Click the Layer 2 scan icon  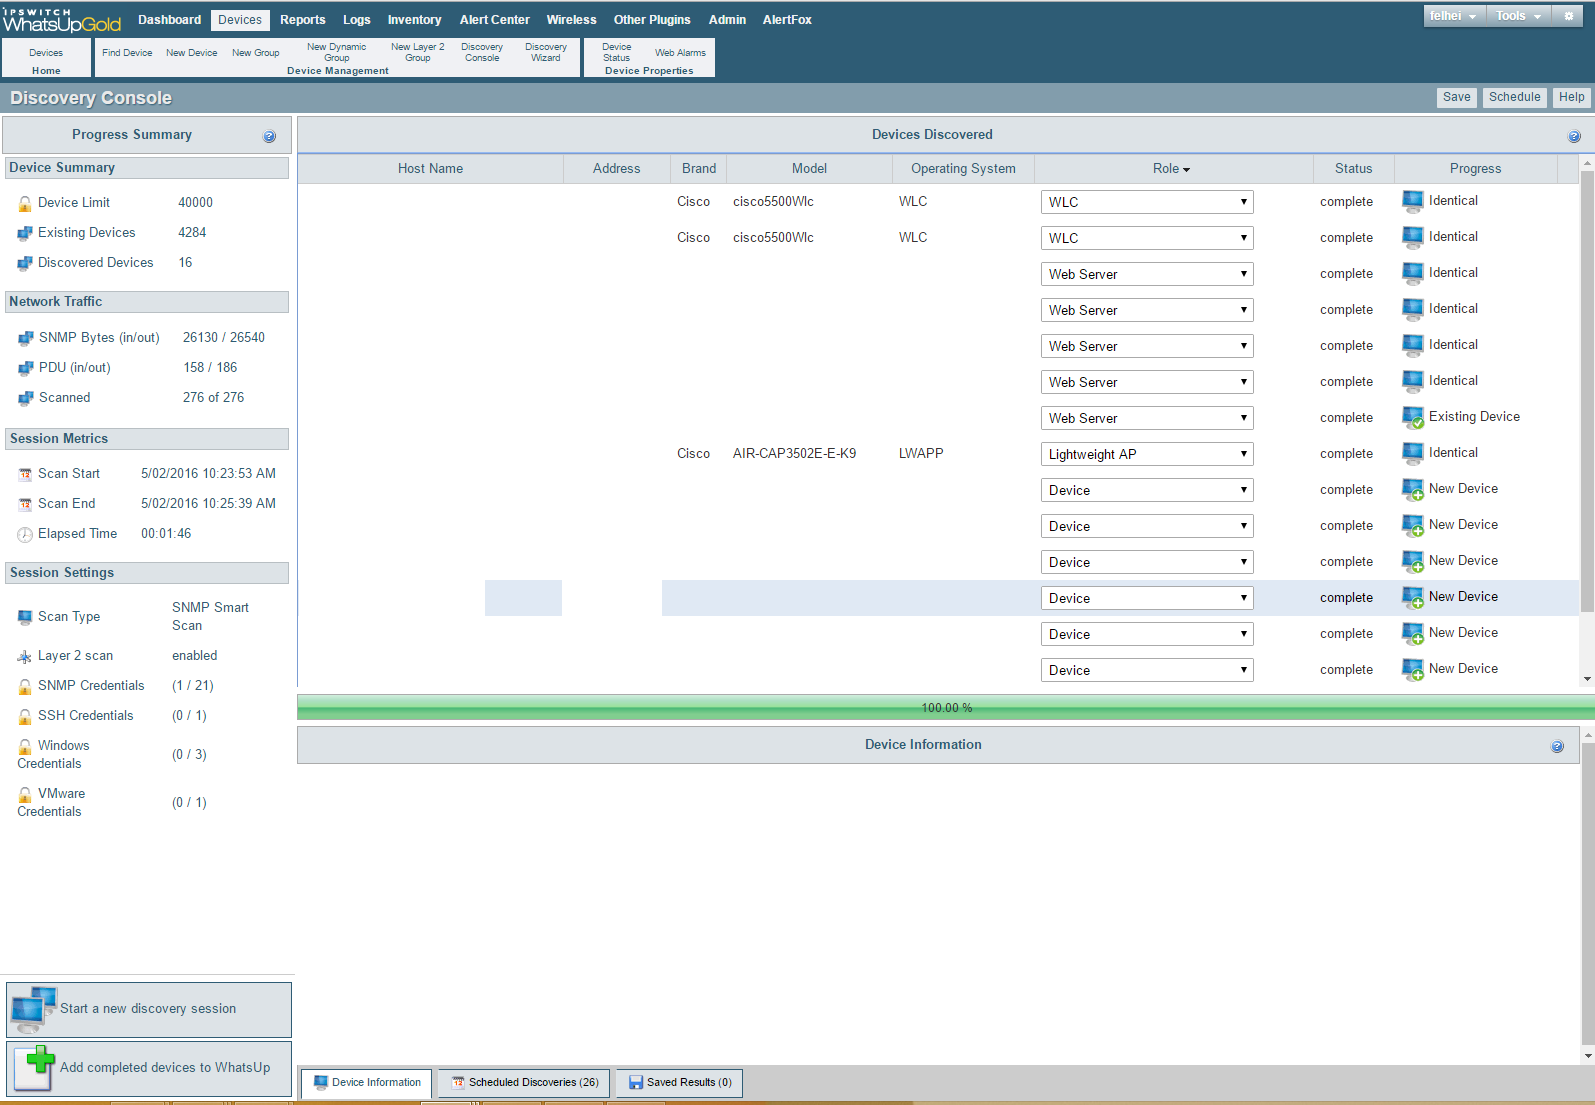tap(25, 656)
